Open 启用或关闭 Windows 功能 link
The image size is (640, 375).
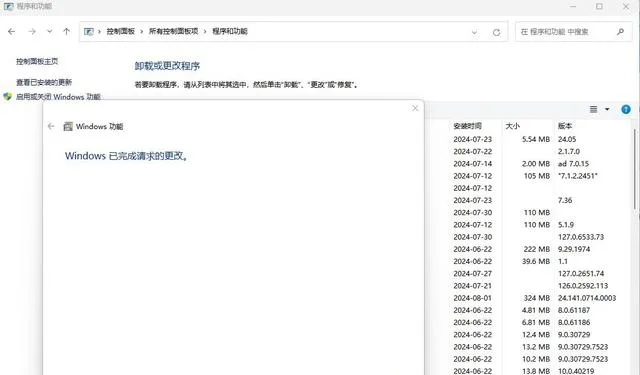pyautogui.click(x=58, y=97)
